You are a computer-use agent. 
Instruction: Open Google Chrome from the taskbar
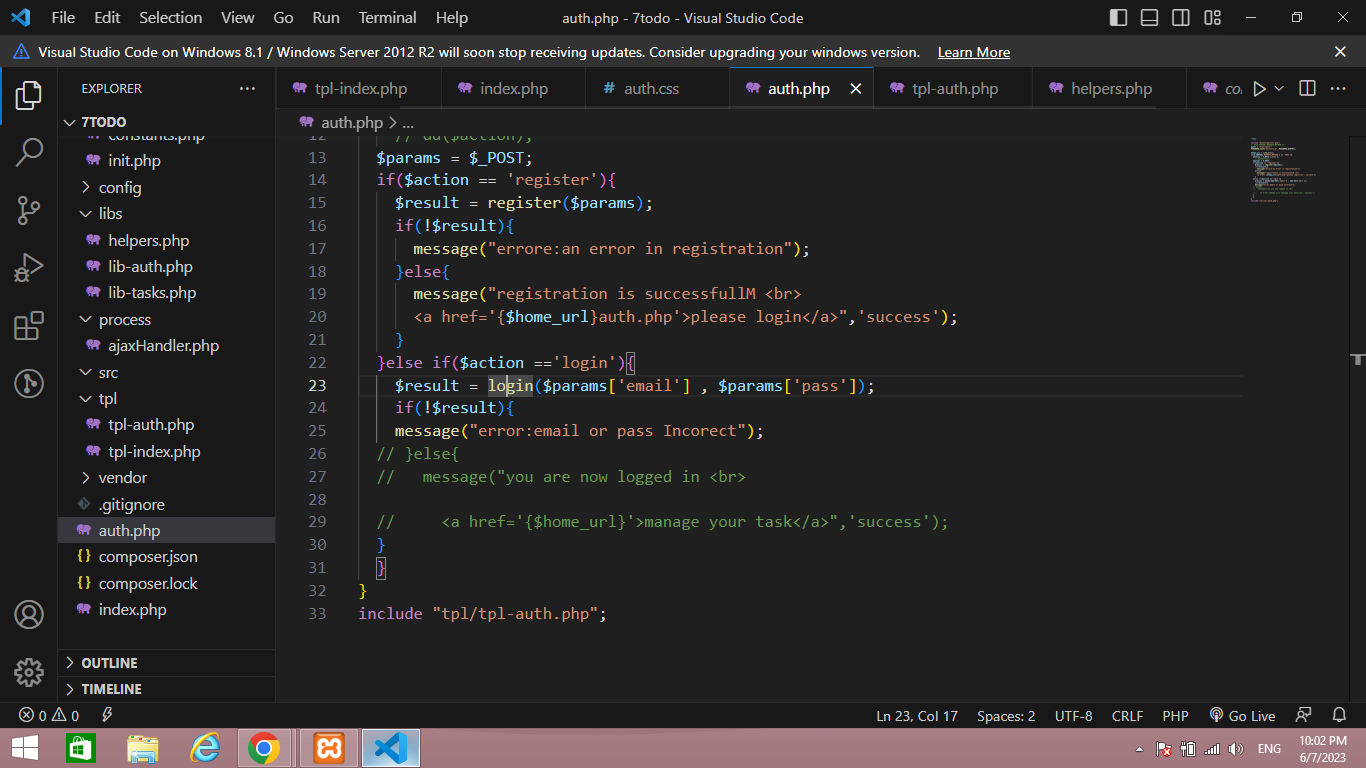click(x=264, y=748)
